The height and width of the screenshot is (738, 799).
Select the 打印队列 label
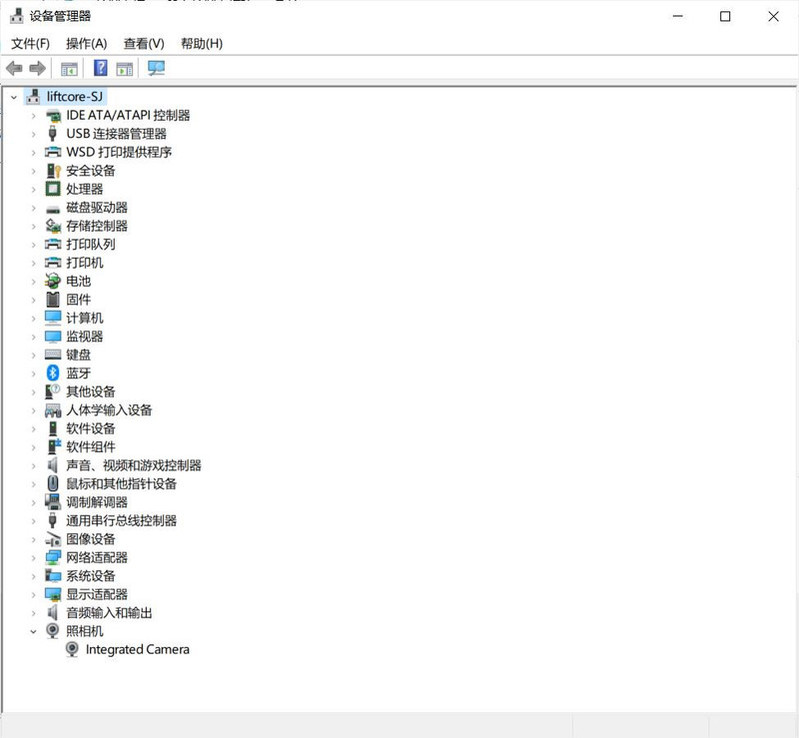91,244
